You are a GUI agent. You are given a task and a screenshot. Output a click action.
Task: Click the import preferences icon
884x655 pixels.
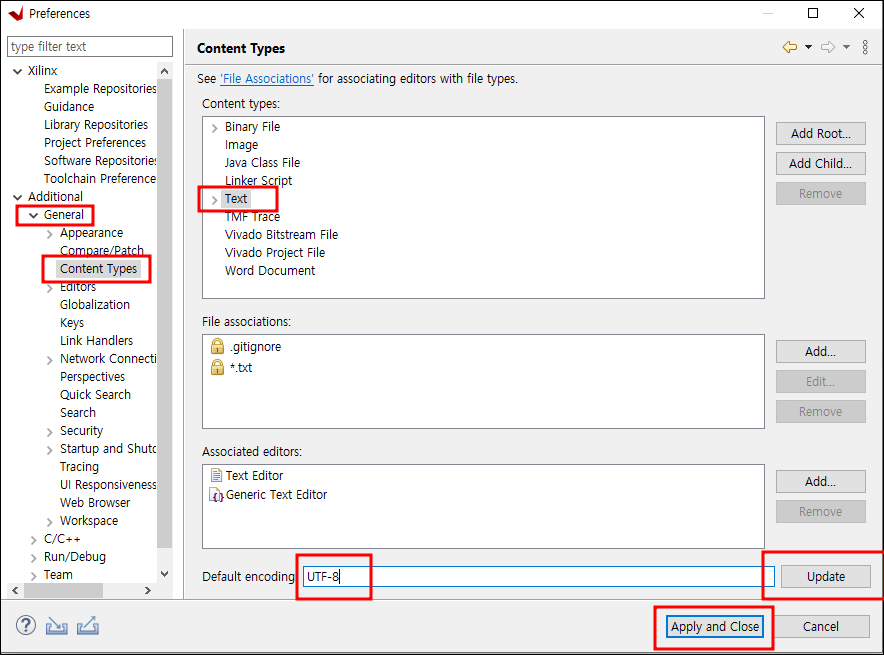(56, 626)
